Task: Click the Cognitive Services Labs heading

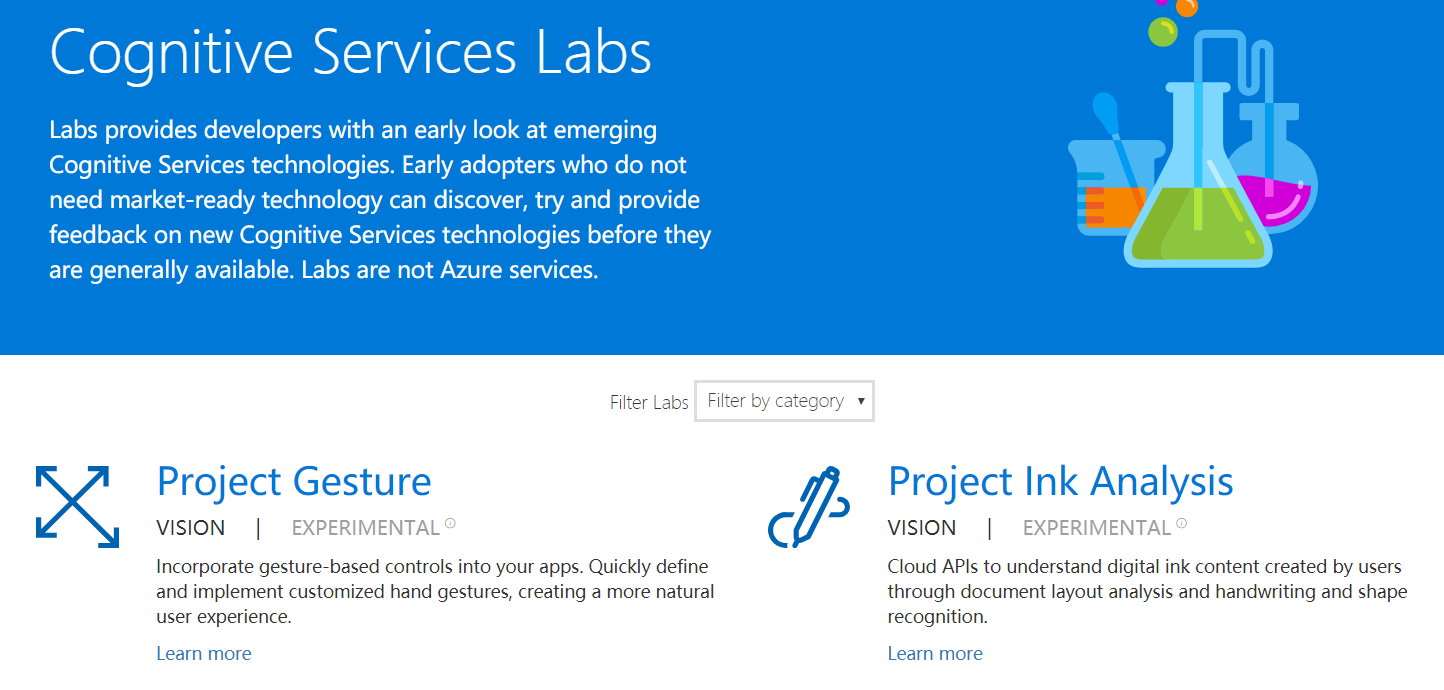Action: [350, 52]
